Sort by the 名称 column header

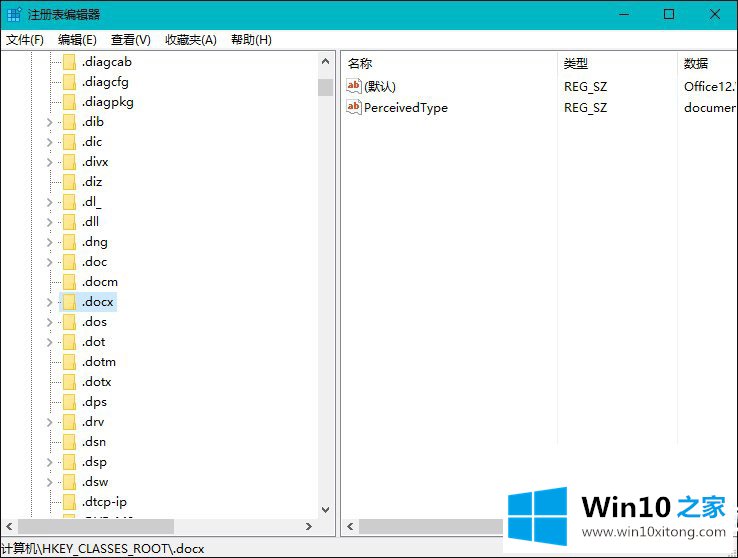tap(360, 63)
